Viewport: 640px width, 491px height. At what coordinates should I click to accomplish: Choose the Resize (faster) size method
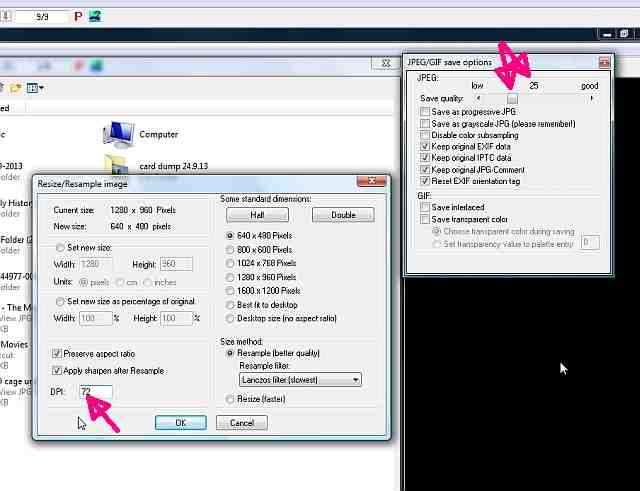230,399
